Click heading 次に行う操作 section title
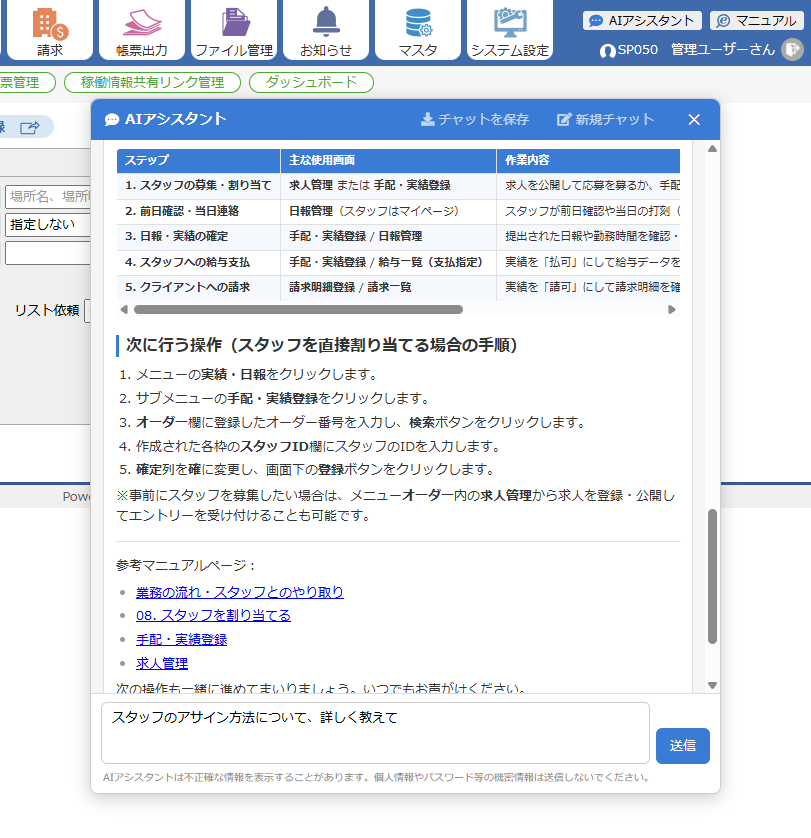811x838 pixels. point(321,345)
